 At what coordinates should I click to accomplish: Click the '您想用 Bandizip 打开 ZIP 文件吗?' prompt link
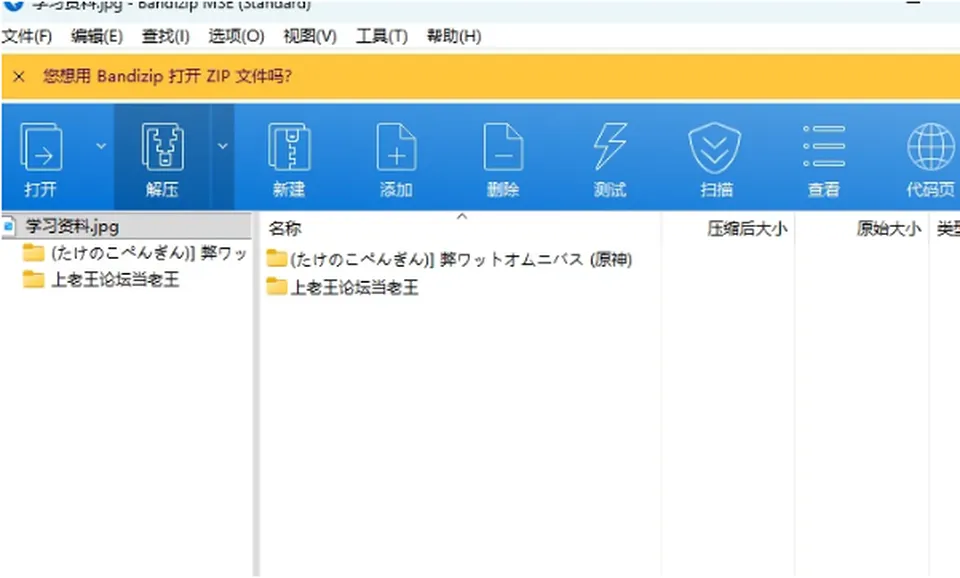point(167,76)
